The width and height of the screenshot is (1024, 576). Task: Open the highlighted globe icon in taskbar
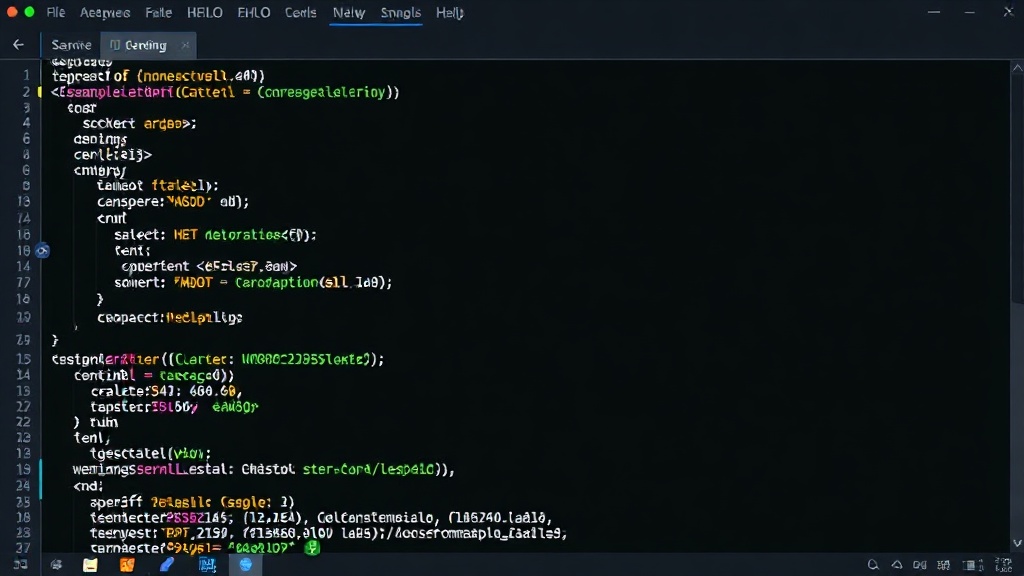point(246,565)
